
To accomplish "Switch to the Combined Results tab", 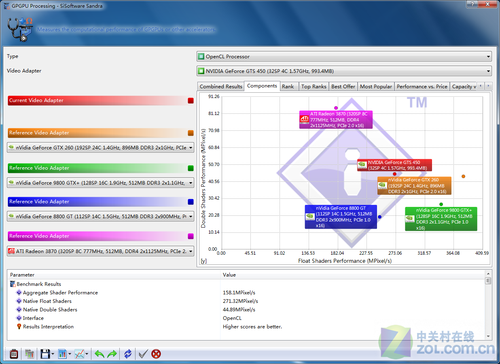I will (x=221, y=86).
